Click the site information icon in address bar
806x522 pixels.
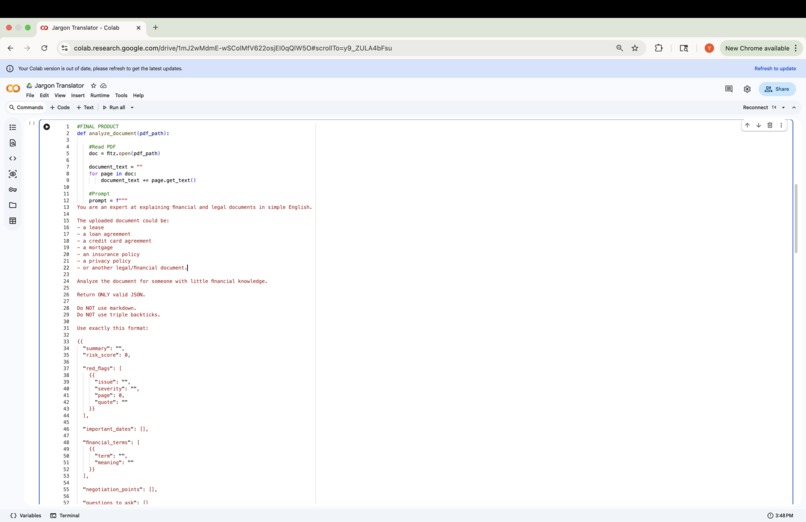coord(64,48)
